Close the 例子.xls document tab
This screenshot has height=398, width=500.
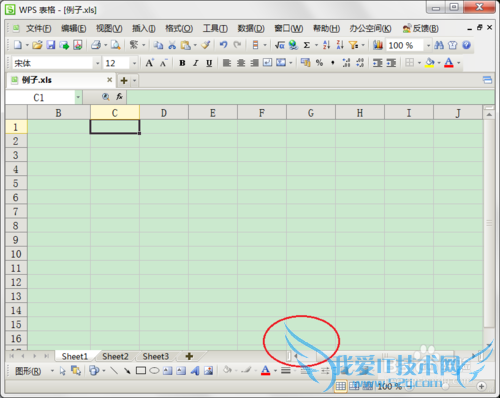pos(109,80)
